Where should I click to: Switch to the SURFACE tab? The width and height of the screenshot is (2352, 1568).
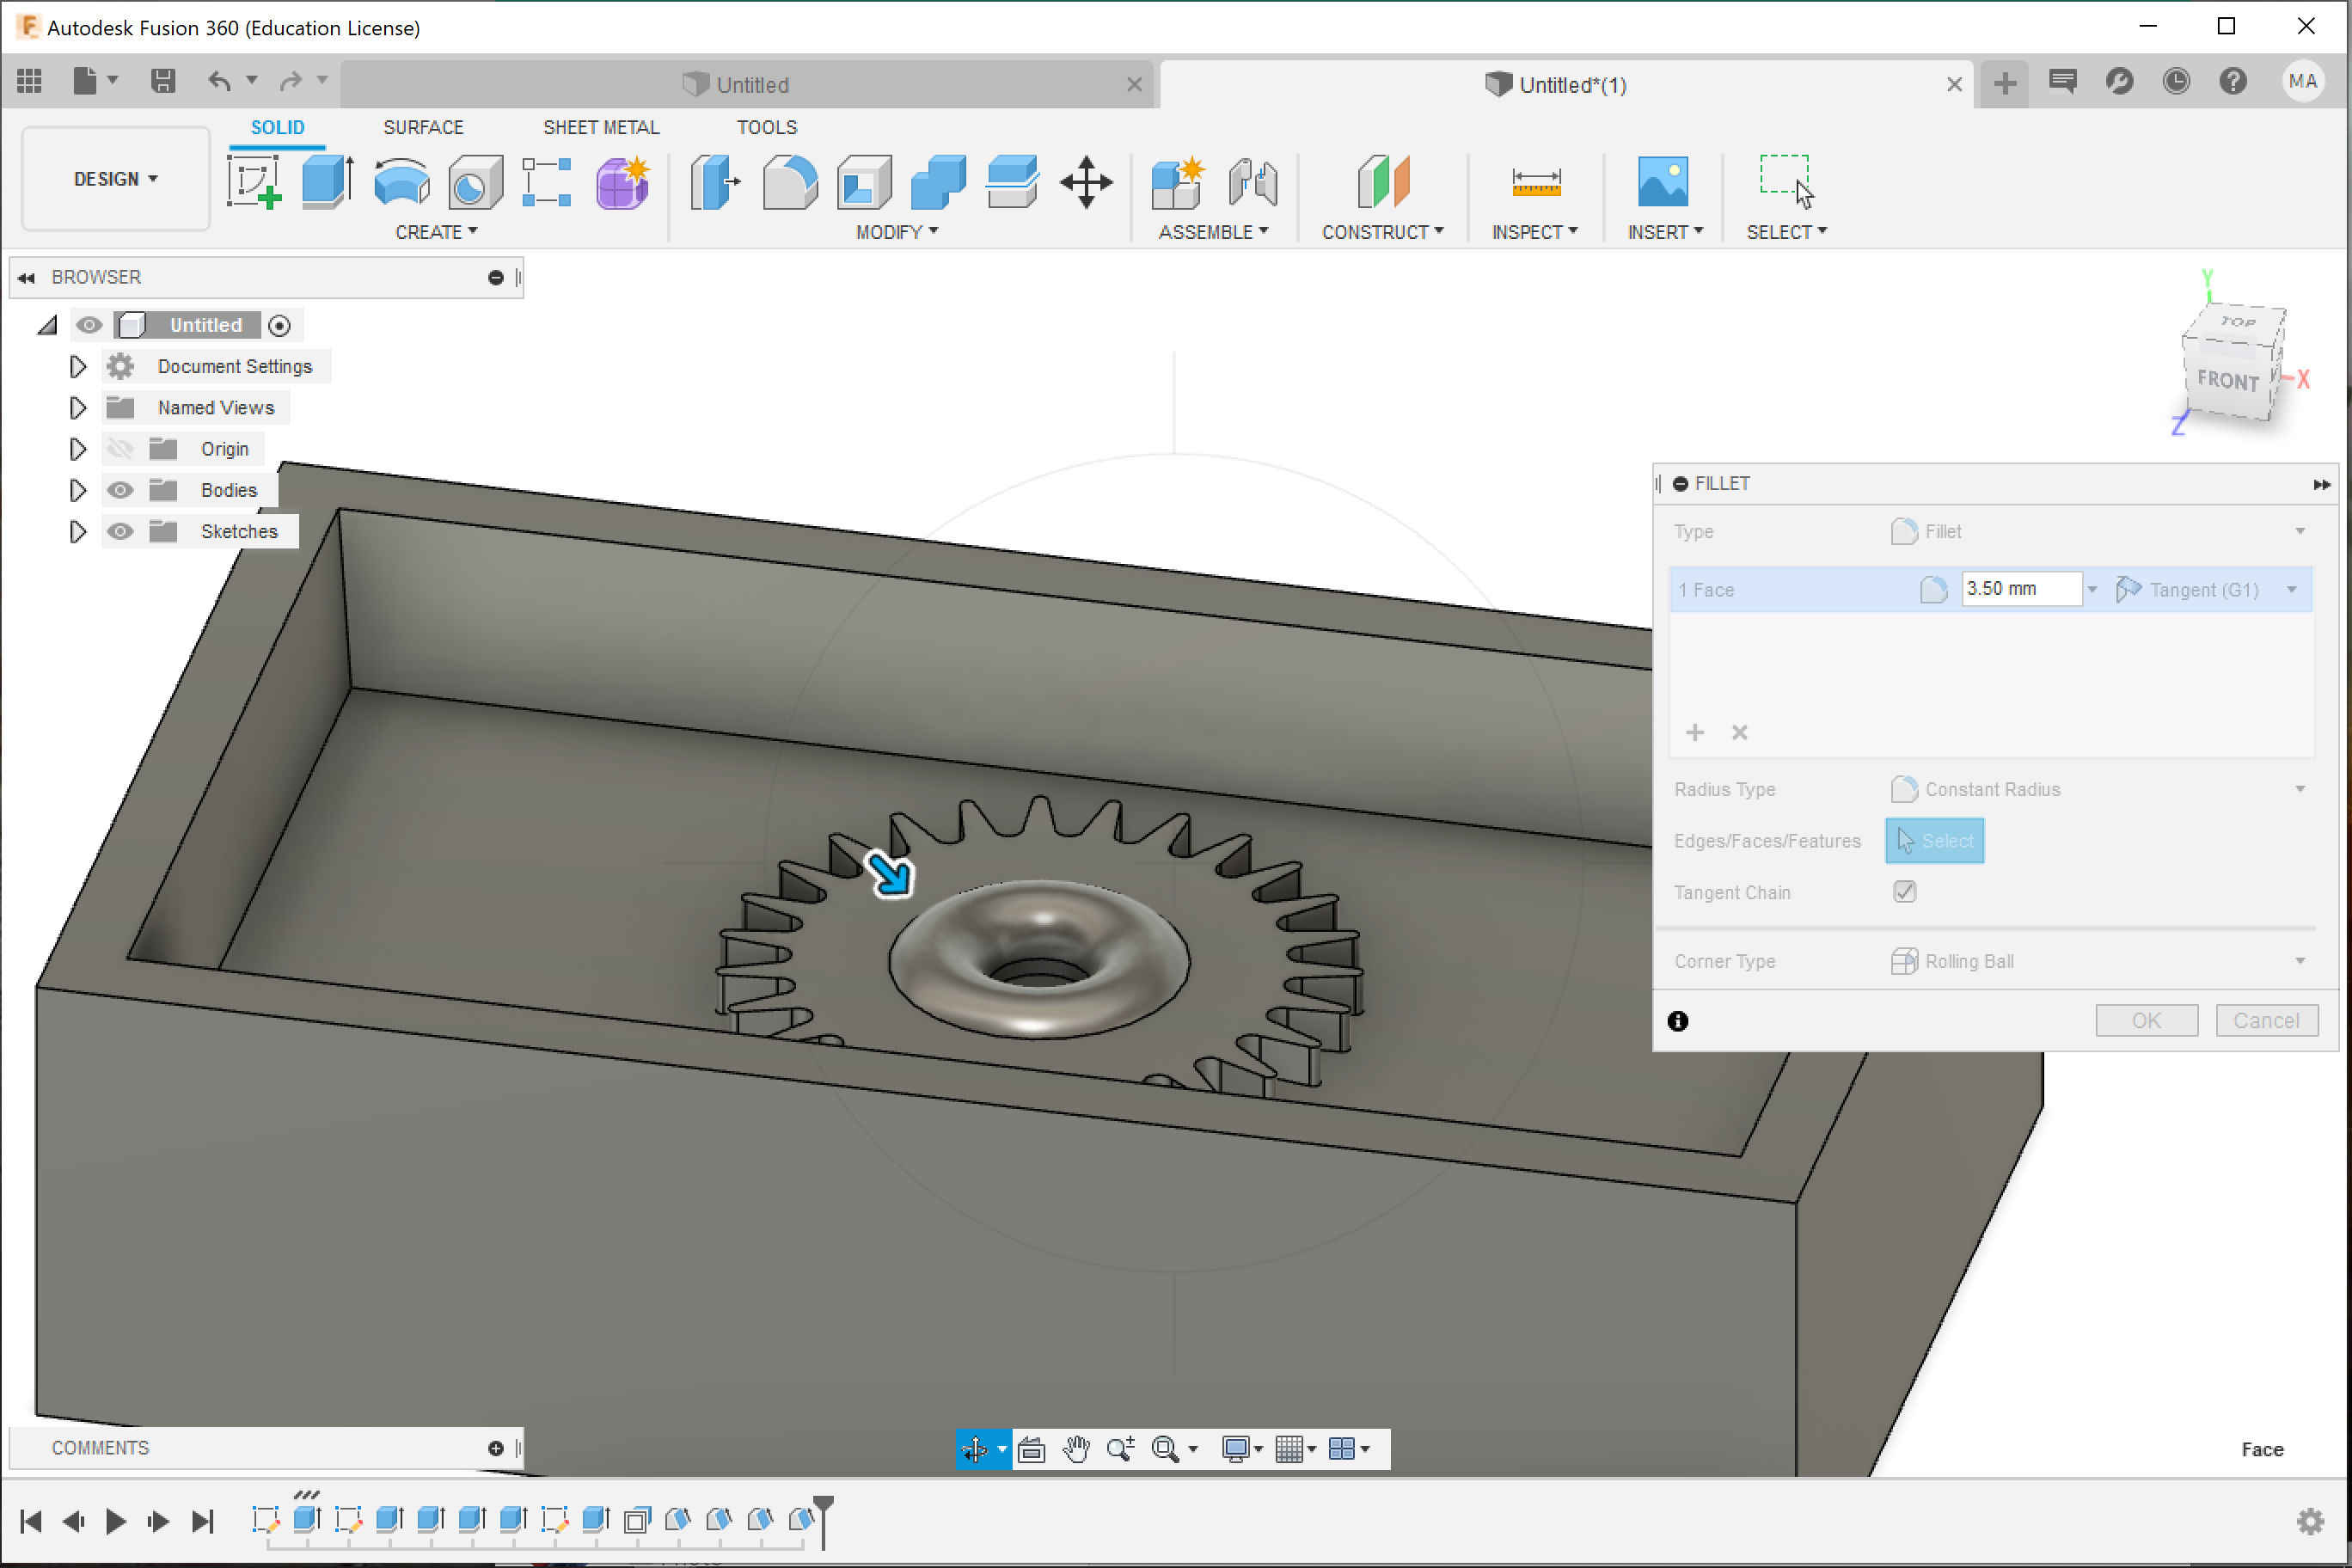click(x=423, y=127)
